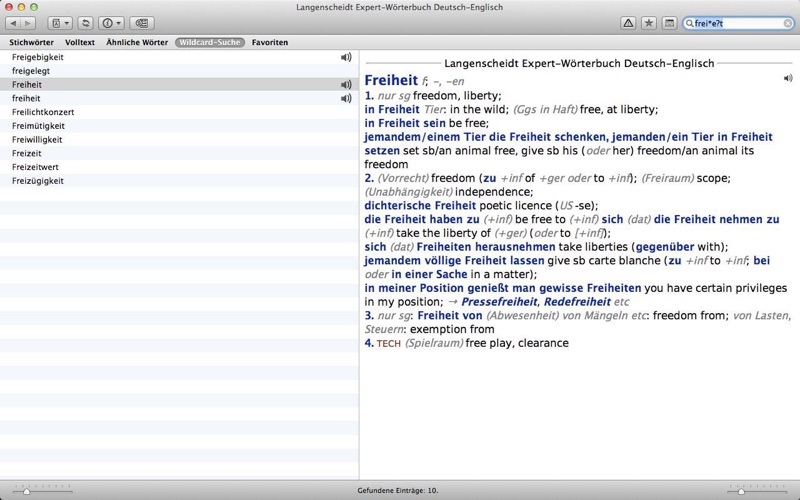The width and height of the screenshot is (800, 500).
Task: Click the warning triangle toolbar icon
Action: [x=628, y=23]
